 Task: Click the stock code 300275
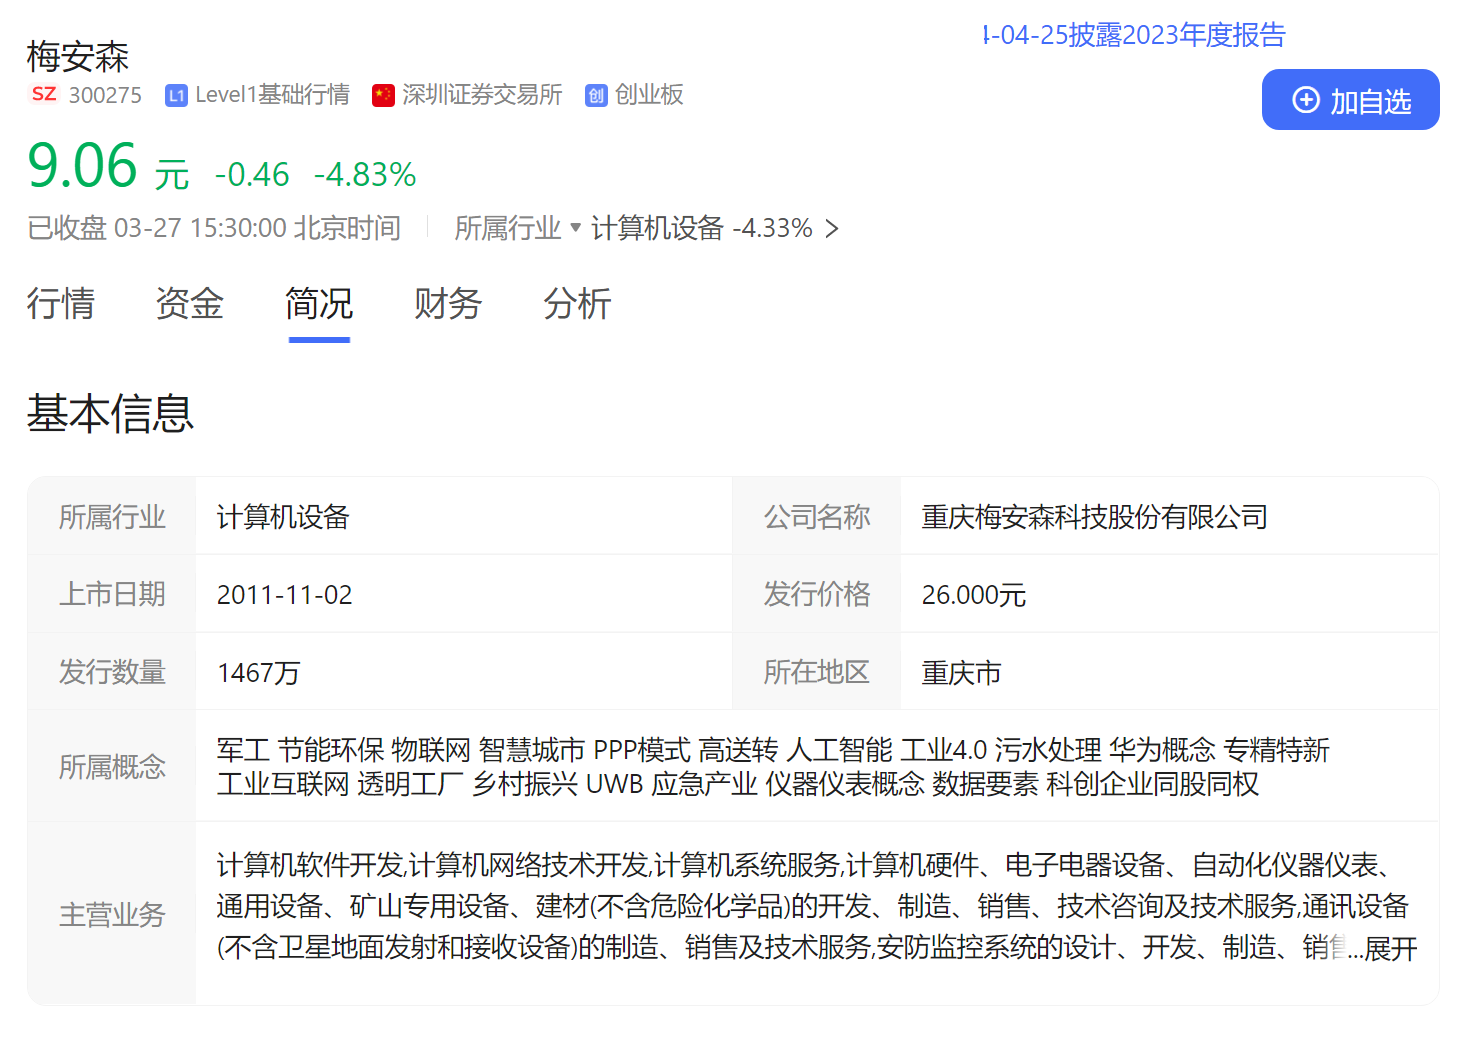tap(105, 95)
